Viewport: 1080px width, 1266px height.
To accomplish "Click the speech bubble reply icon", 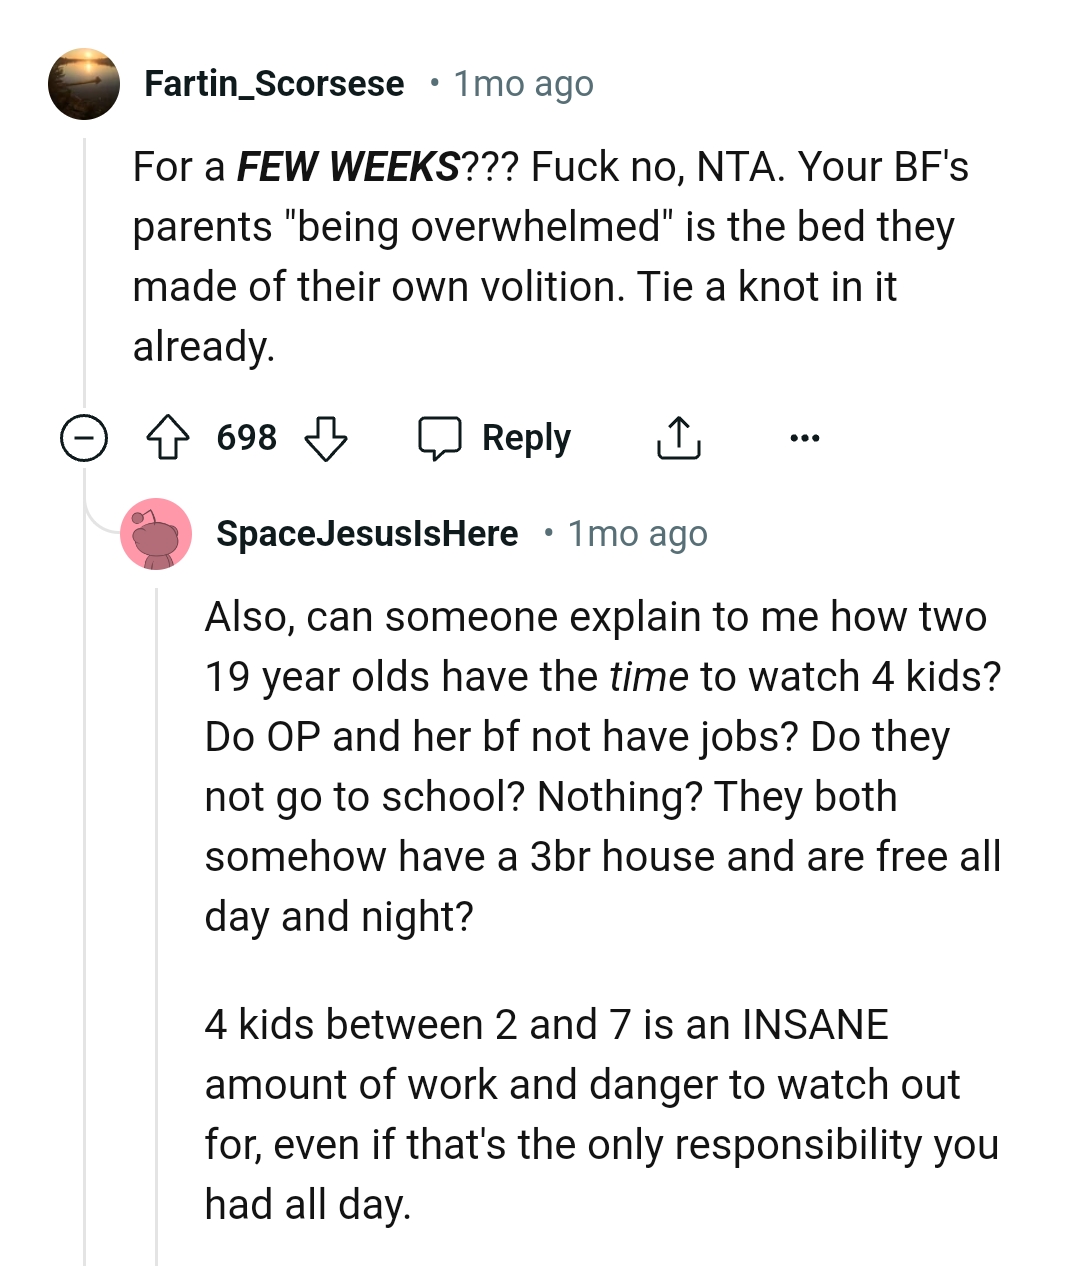I will tap(440, 438).
